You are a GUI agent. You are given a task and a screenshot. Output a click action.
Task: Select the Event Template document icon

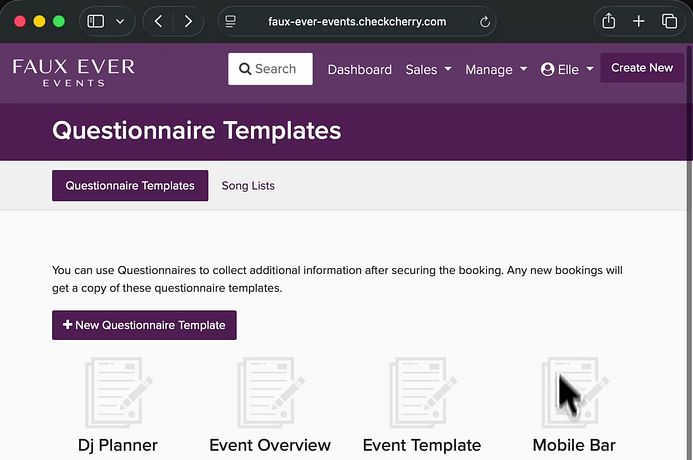click(422, 393)
